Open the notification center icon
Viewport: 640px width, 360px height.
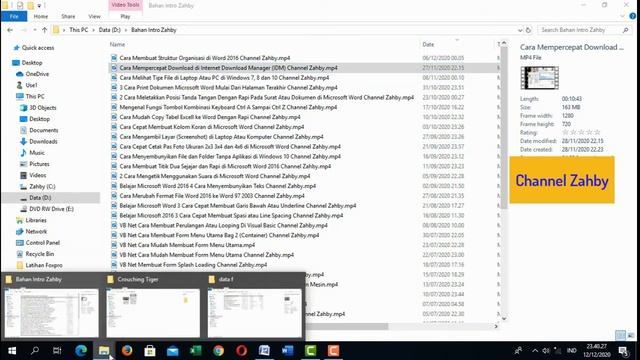(623, 351)
